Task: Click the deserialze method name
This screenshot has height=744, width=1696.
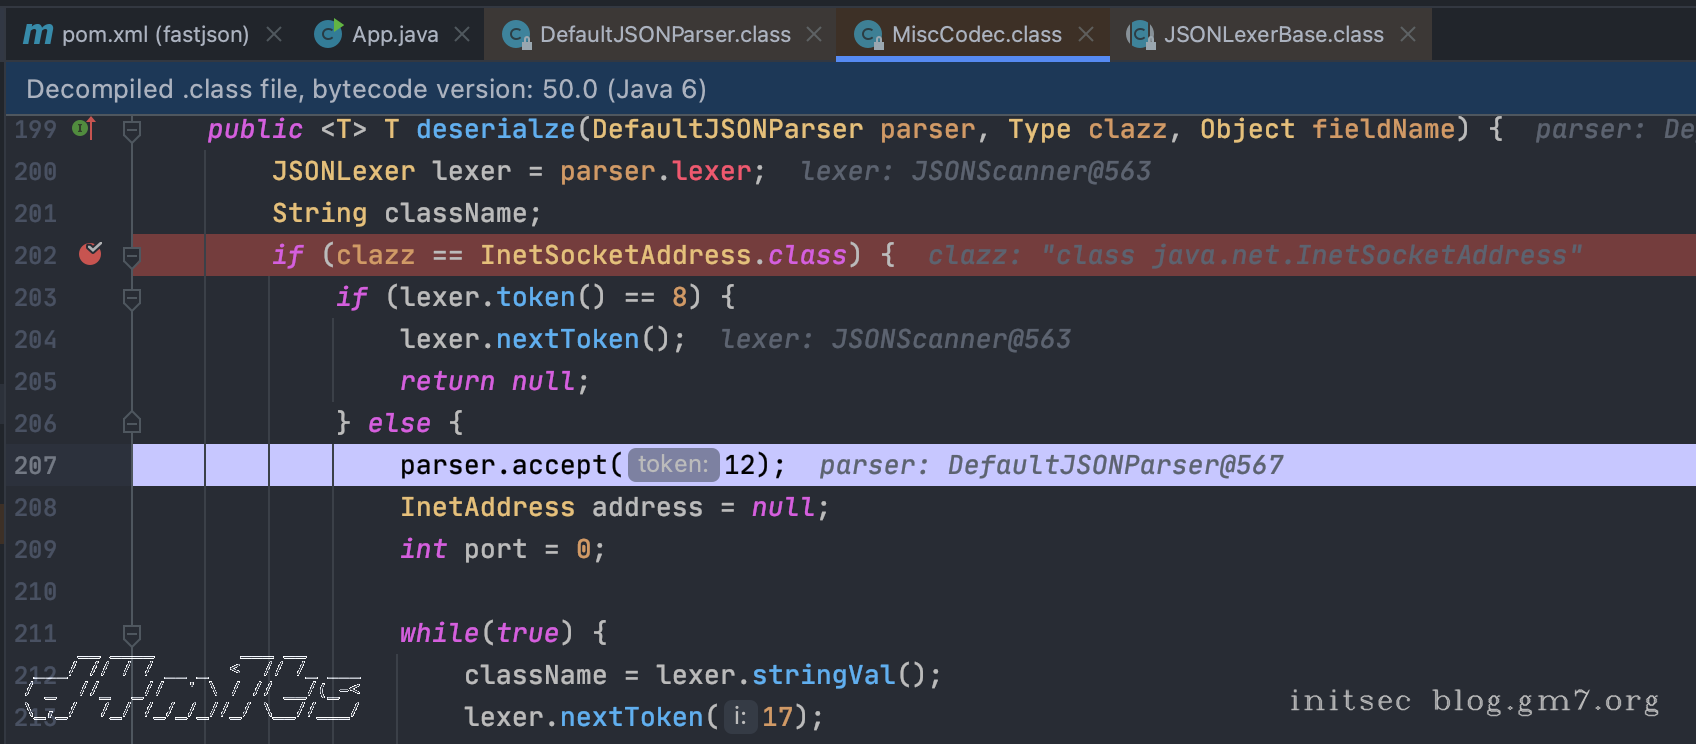Action: click(x=495, y=129)
